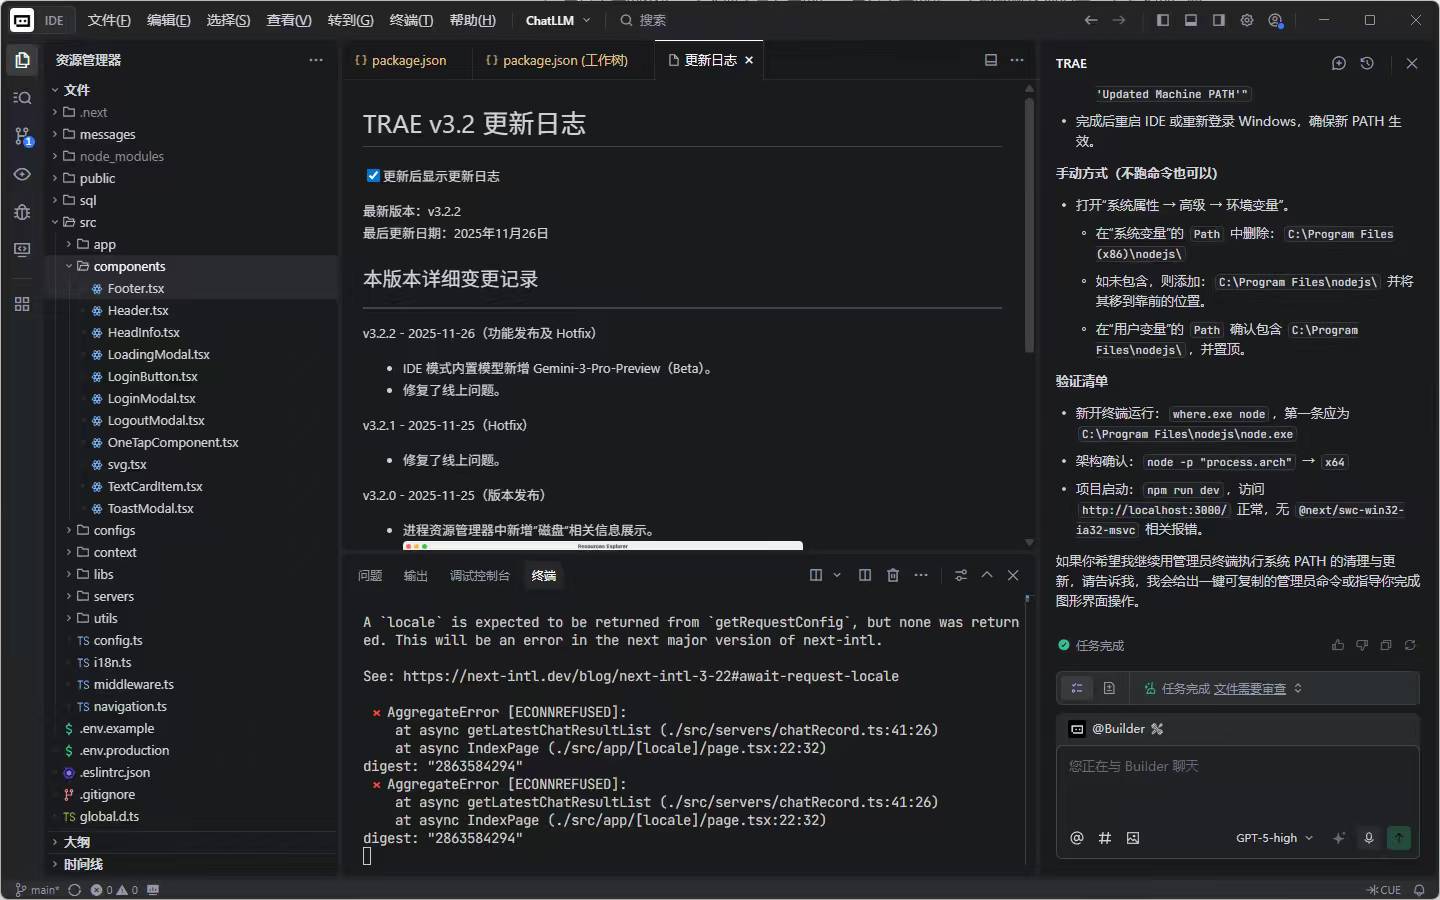
Task: Open the Extensions grid icon
Action: (x=22, y=304)
